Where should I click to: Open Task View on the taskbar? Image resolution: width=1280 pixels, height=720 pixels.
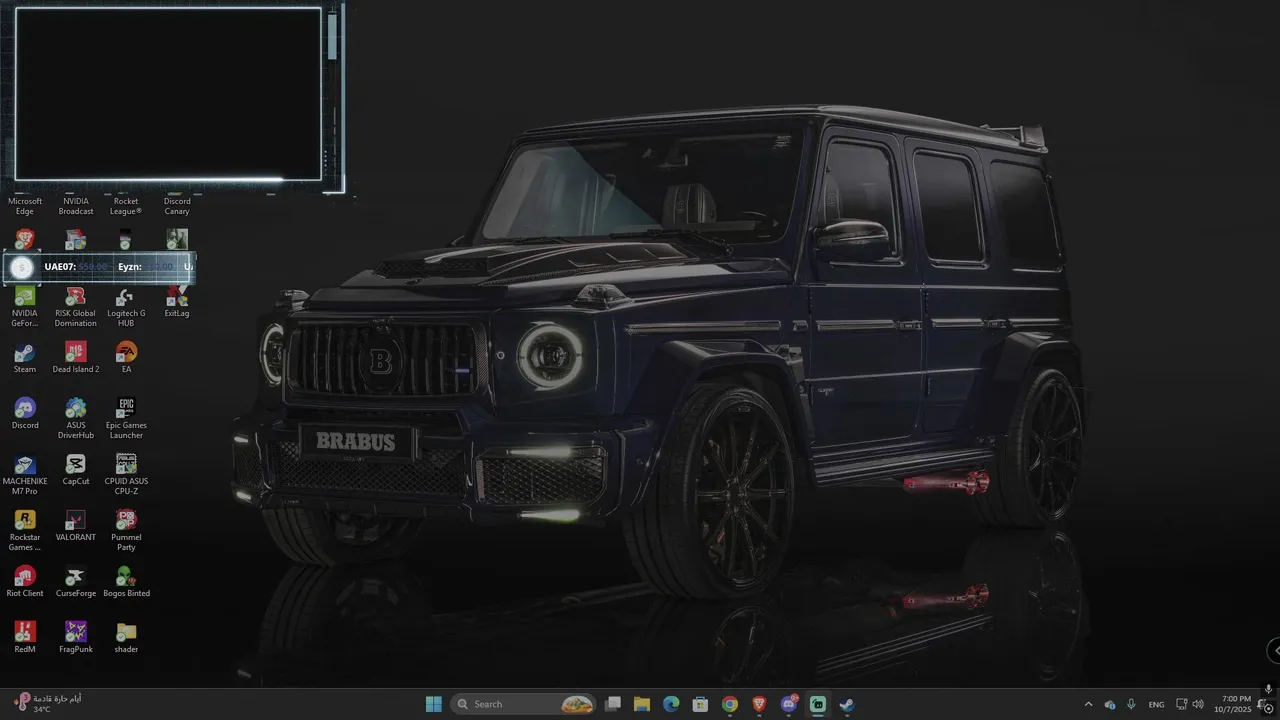613,704
